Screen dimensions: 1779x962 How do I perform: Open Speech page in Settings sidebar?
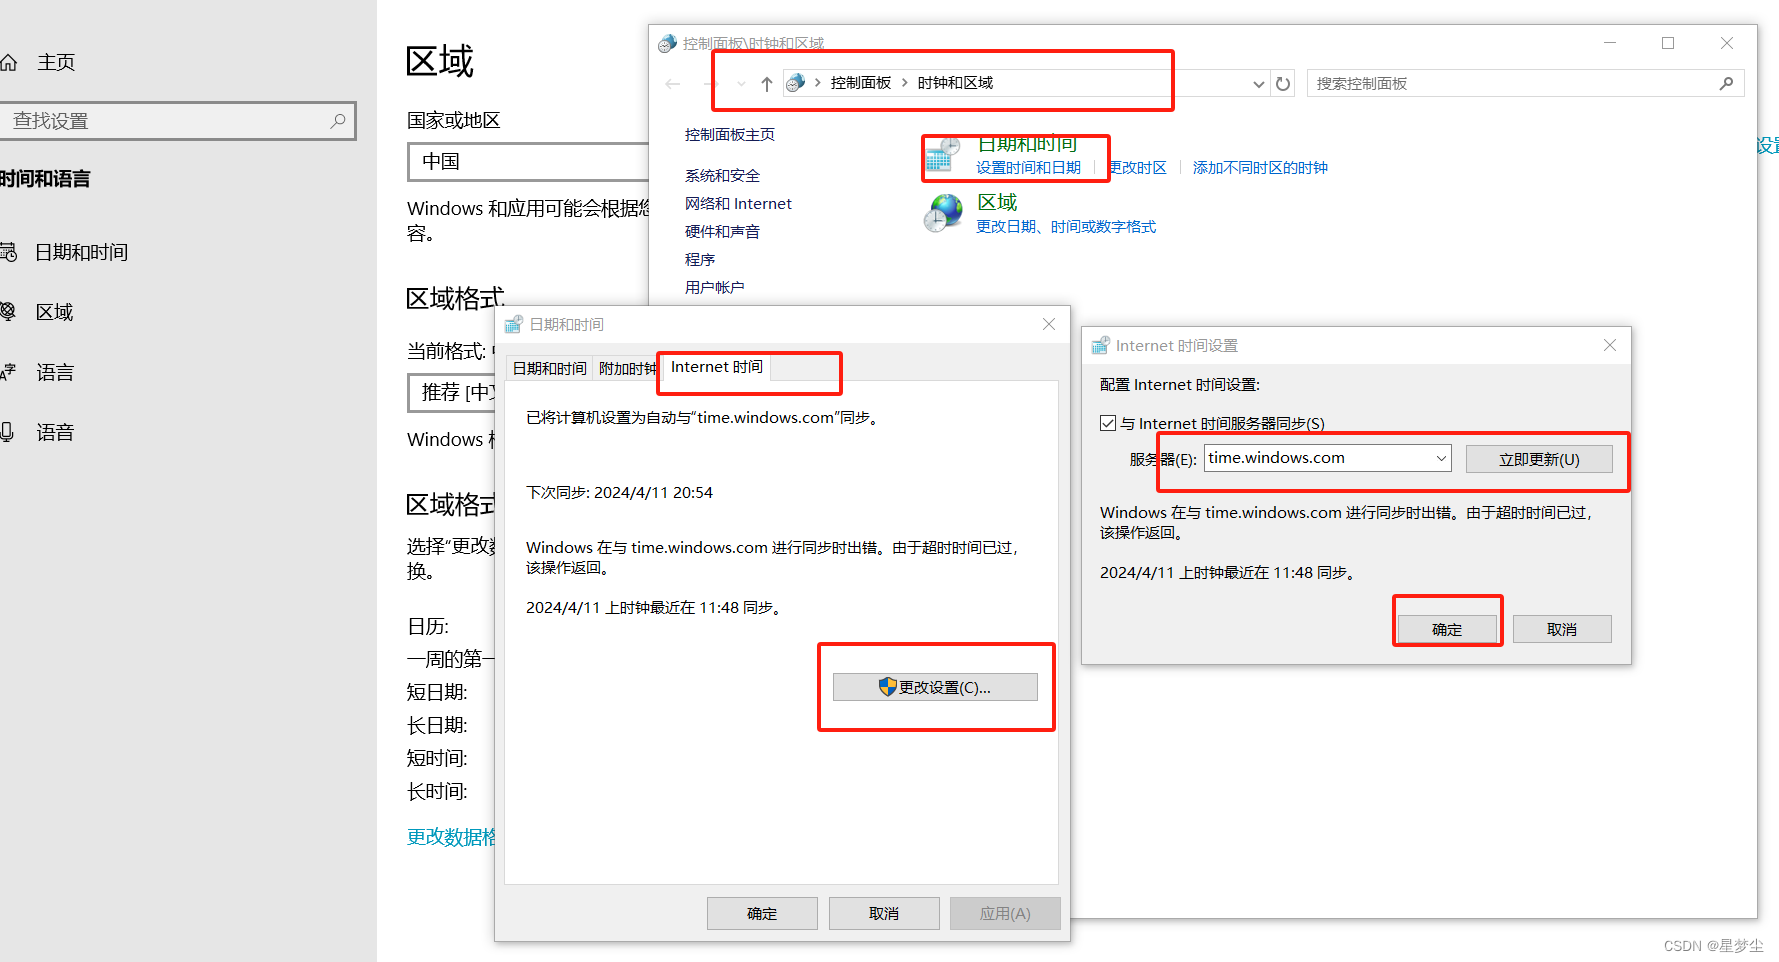coord(54,433)
